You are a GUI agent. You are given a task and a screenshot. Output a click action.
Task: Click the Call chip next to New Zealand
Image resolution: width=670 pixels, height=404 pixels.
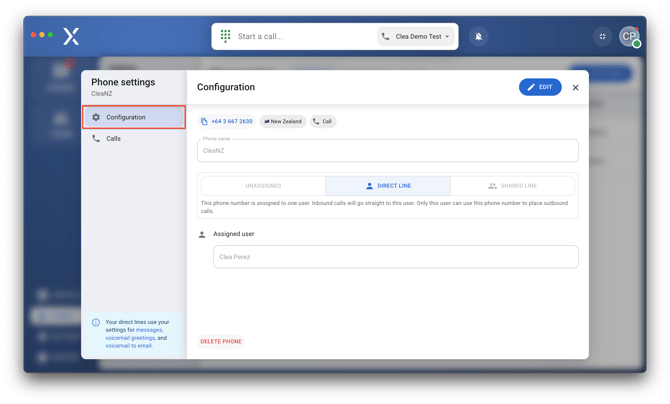(323, 121)
